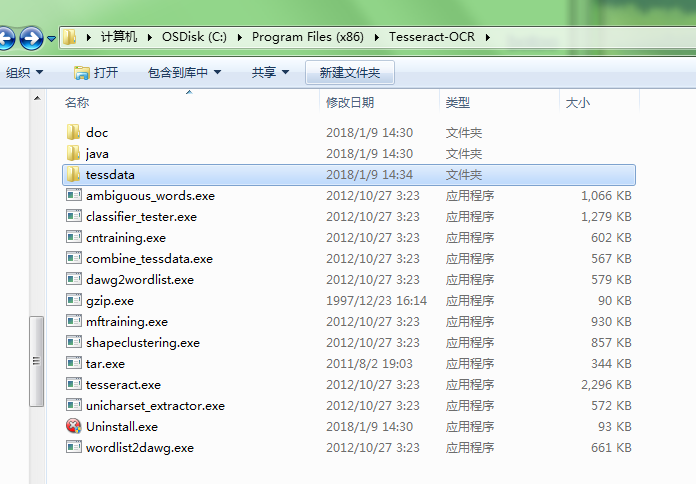Click the classifier_tester.exe file icon

point(74,216)
